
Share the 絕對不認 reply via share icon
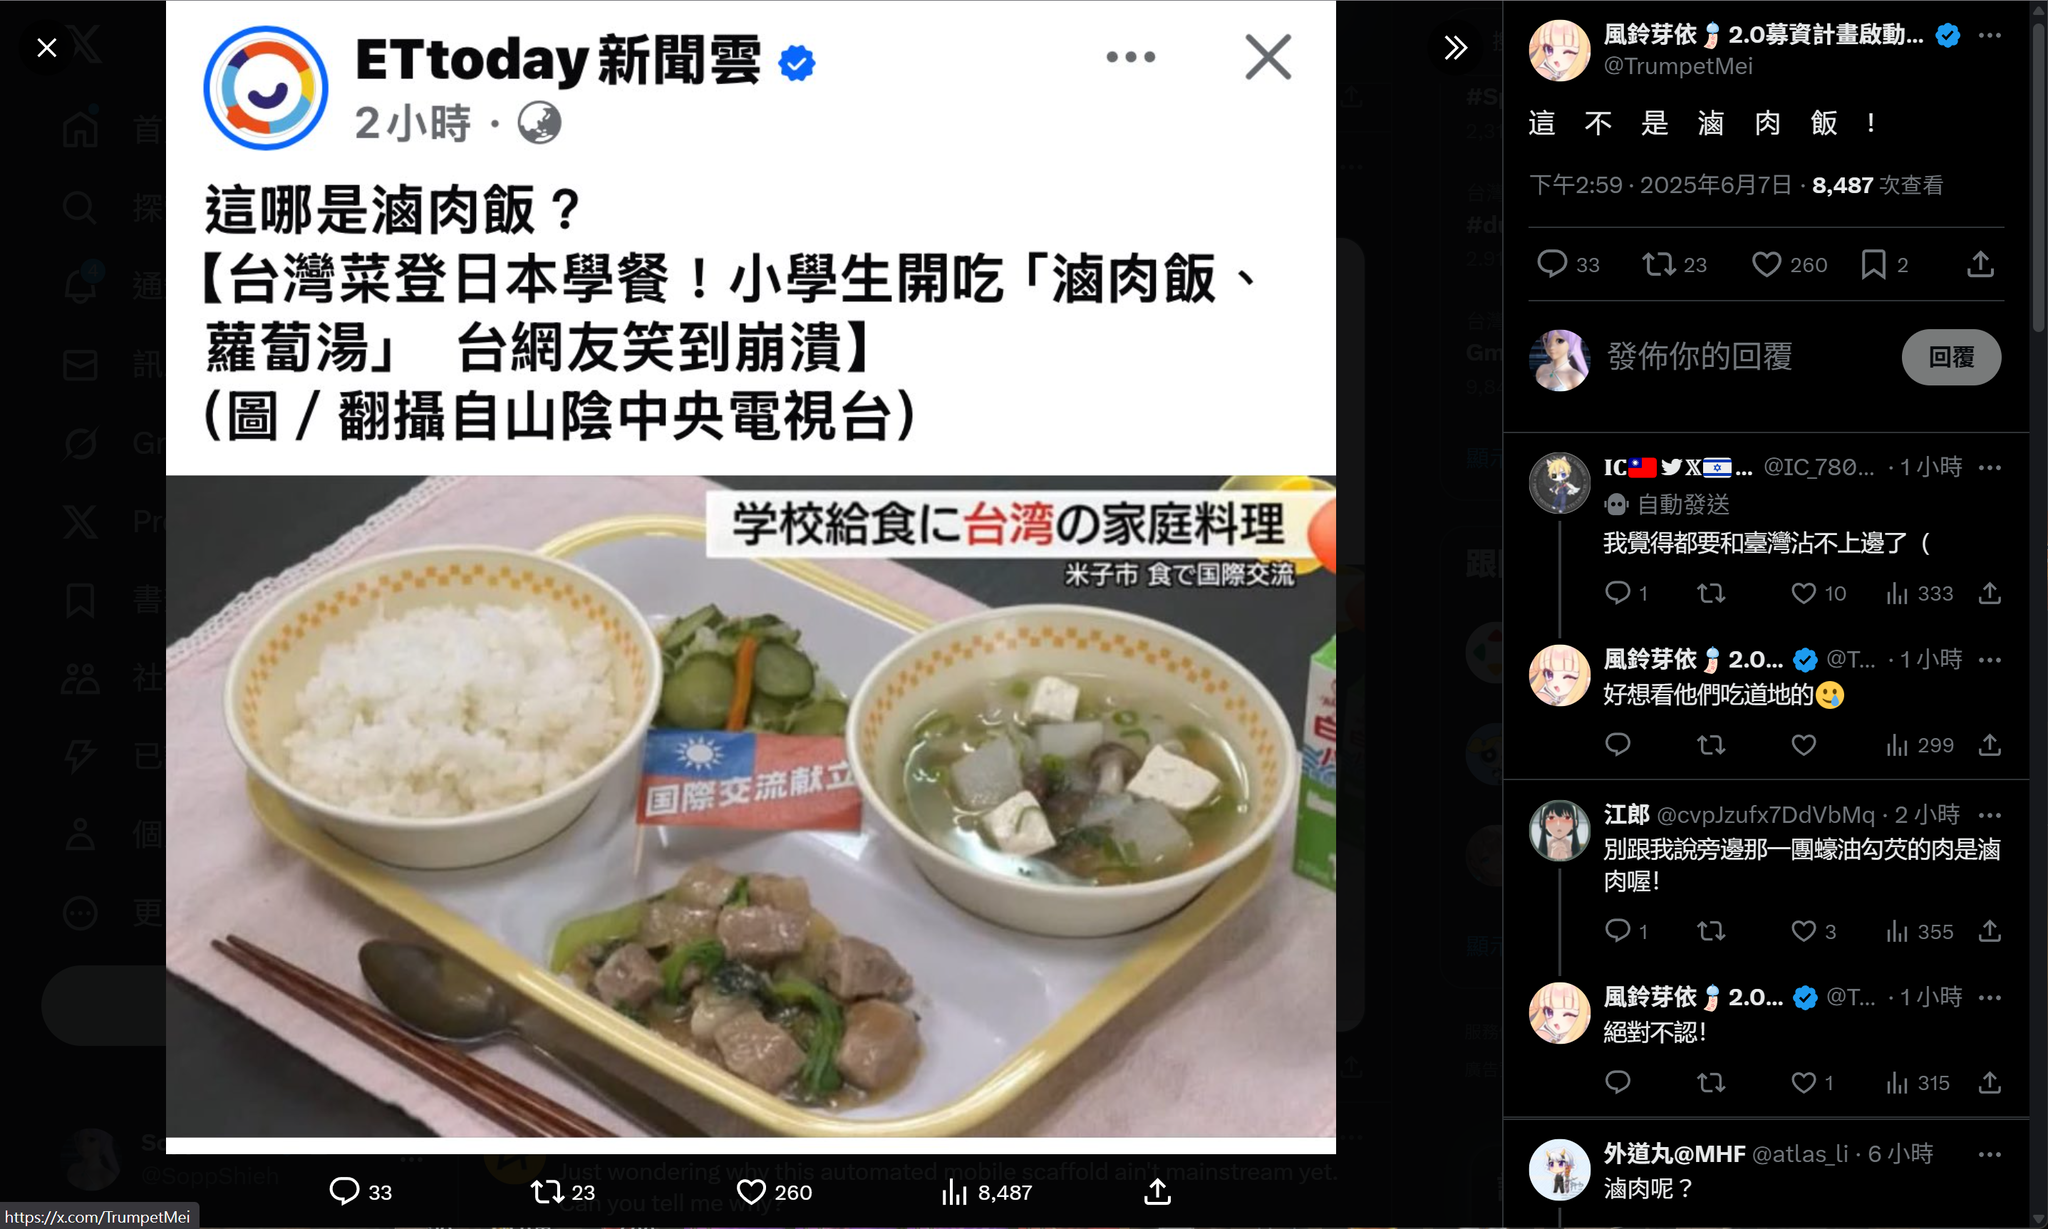1990,1083
